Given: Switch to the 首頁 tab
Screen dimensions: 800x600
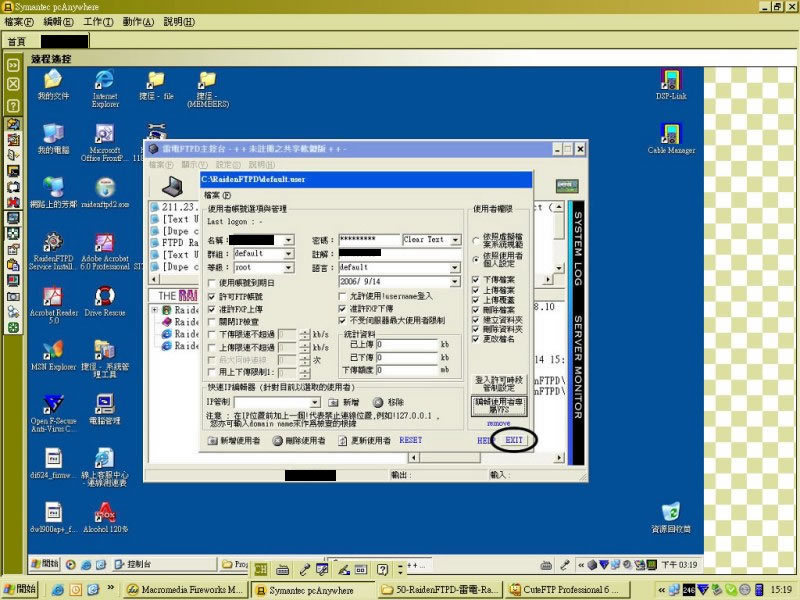Looking at the screenshot, I should [16, 41].
